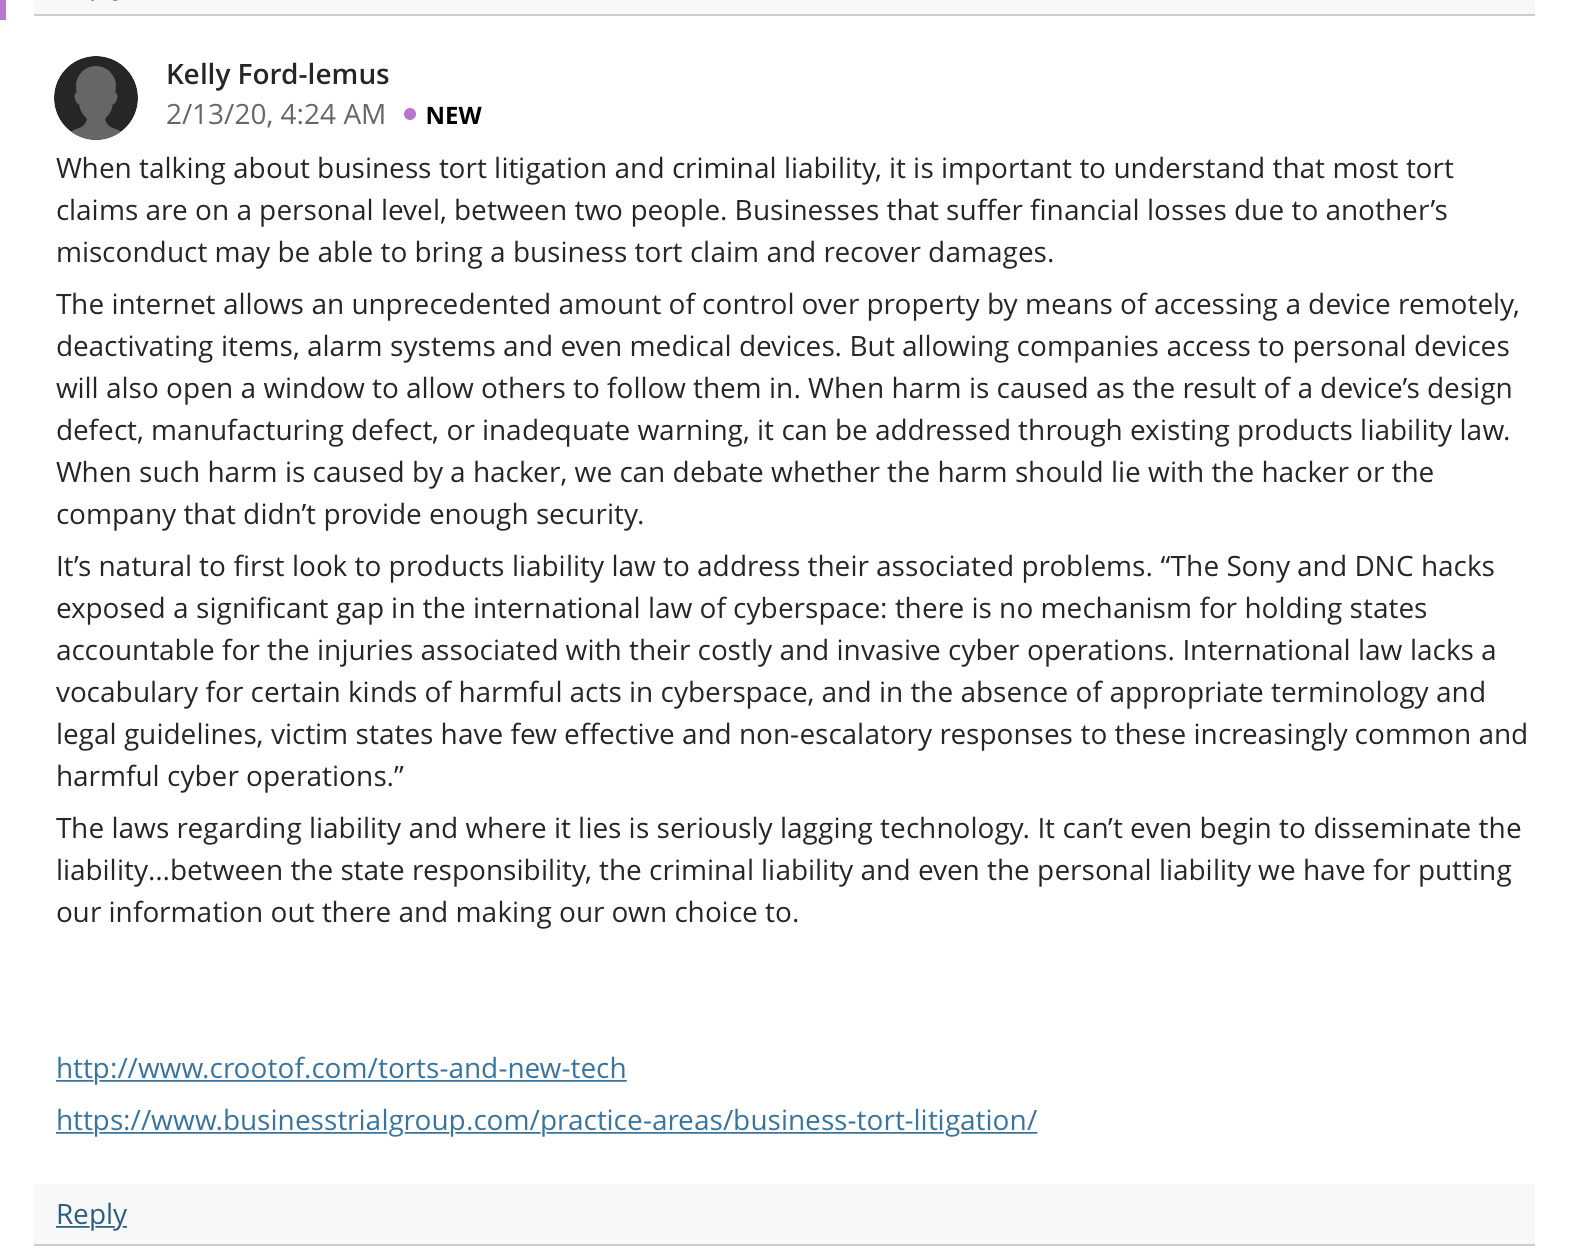Click the paragraph starting 'When talking about business tort'
1574x1254 pixels.
[x=755, y=210]
